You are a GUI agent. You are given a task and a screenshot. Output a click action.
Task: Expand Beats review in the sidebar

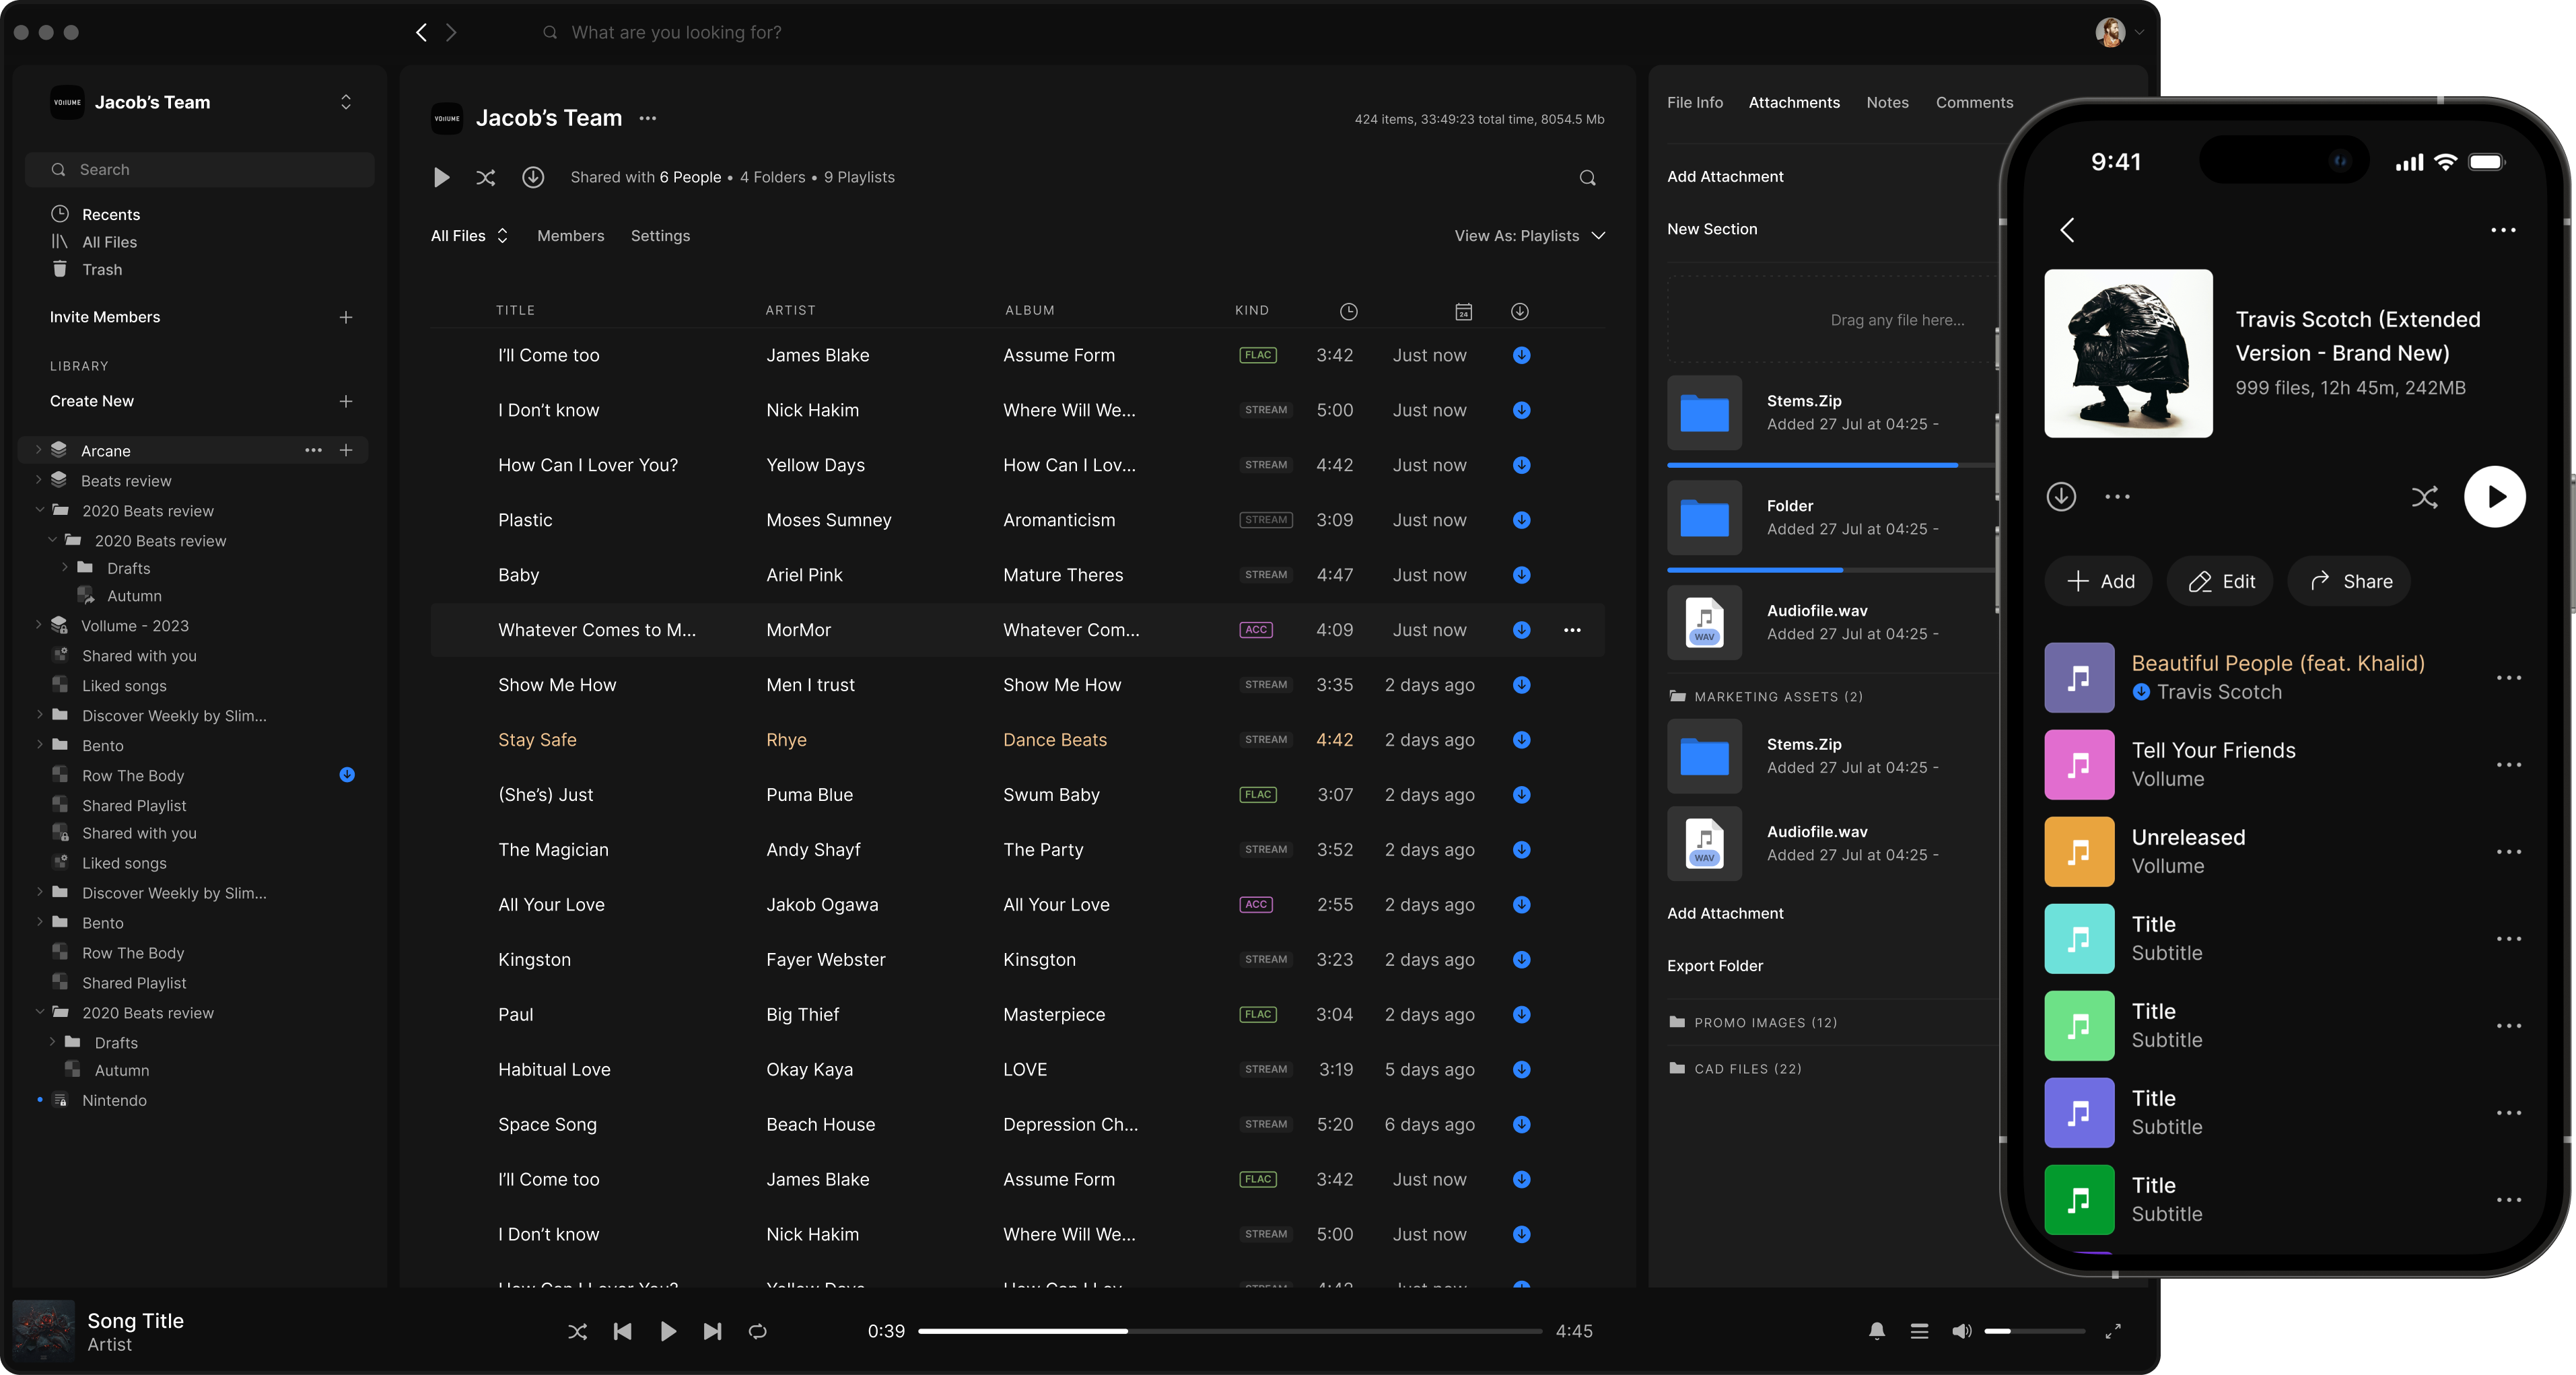coord(38,480)
